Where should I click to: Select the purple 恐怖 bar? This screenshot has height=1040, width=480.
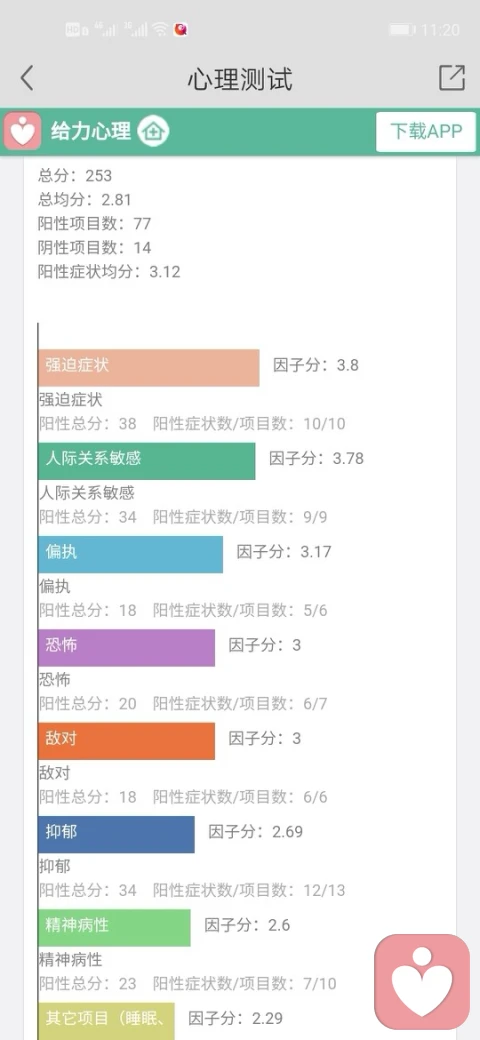coord(127,647)
